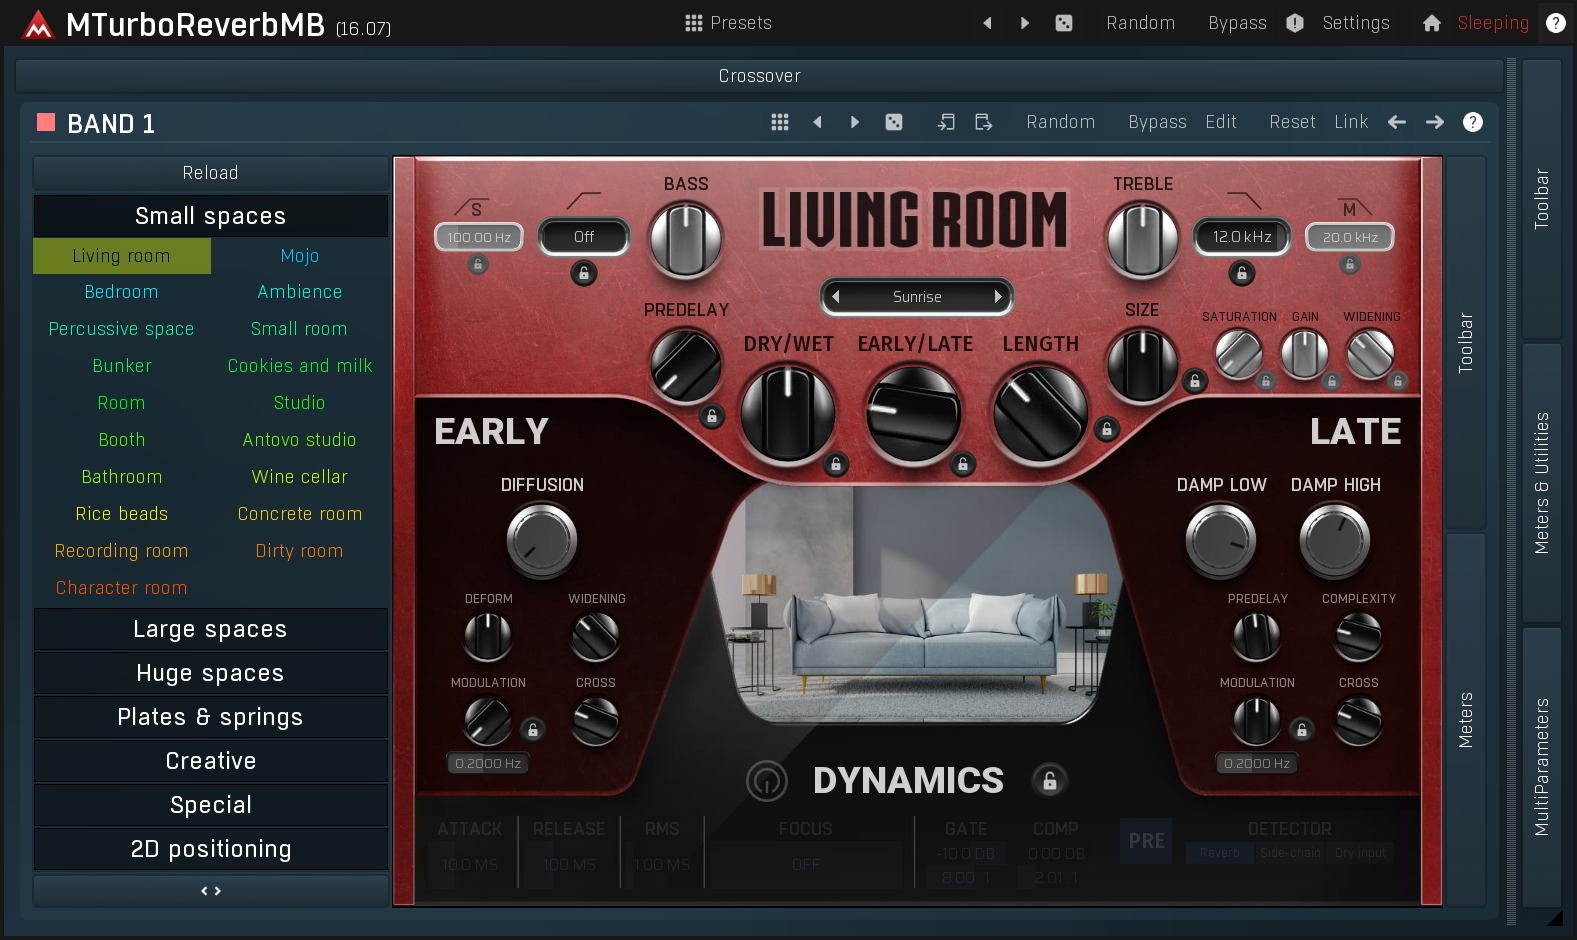Screen dimensions: 1577x940
Task: Expand the Large spaces category
Action: (x=210, y=629)
